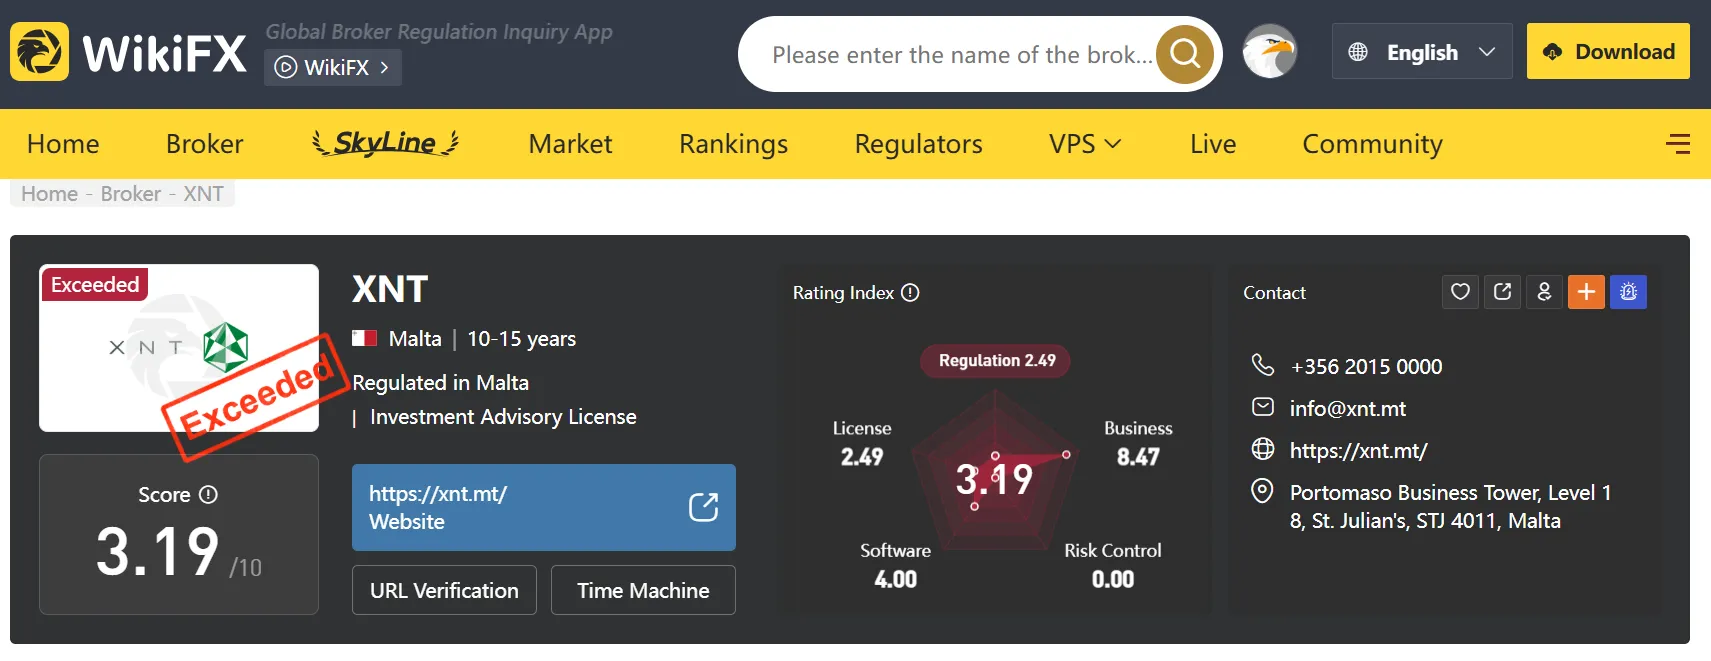Click the +356 2015 0000 phone number
This screenshot has height=661, width=1711.
click(1366, 366)
